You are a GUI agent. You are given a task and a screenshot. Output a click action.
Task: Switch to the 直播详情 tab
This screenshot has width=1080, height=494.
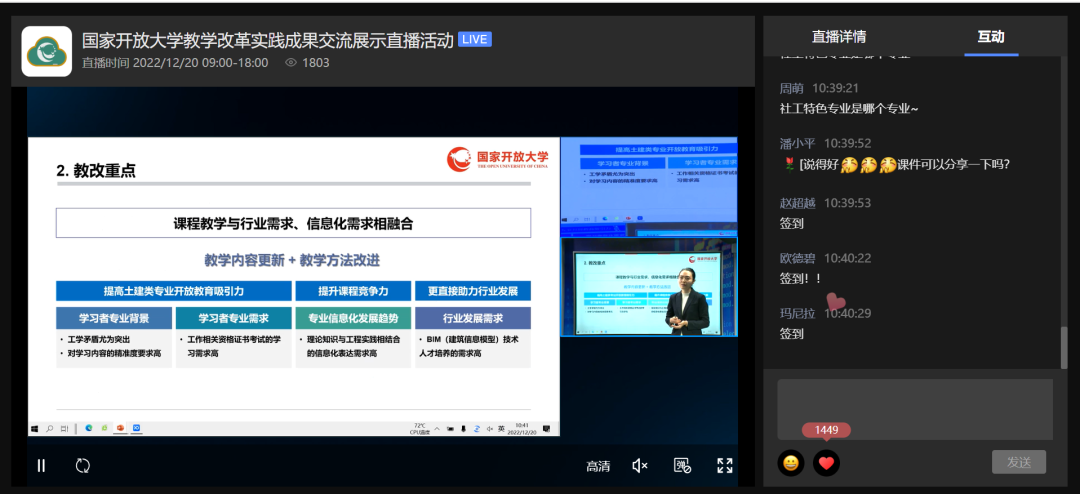(838, 37)
